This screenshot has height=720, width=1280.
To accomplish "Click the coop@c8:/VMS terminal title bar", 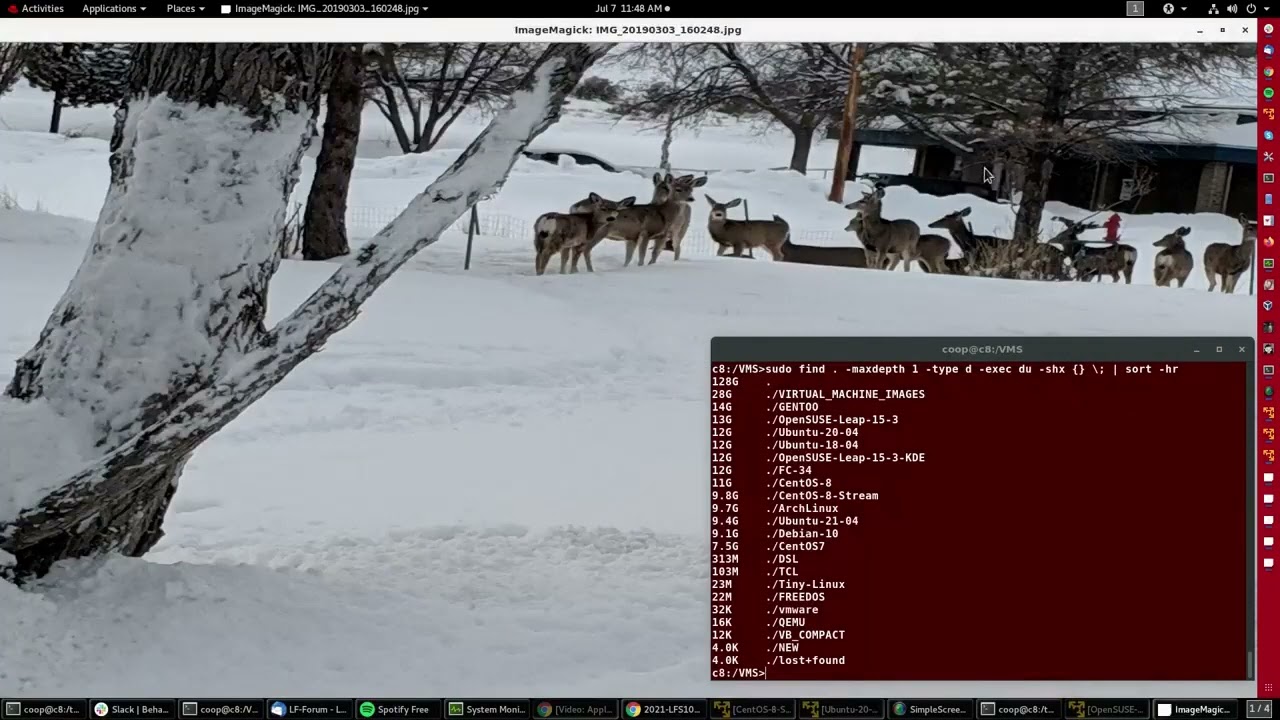I will click(x=981, y=349).
